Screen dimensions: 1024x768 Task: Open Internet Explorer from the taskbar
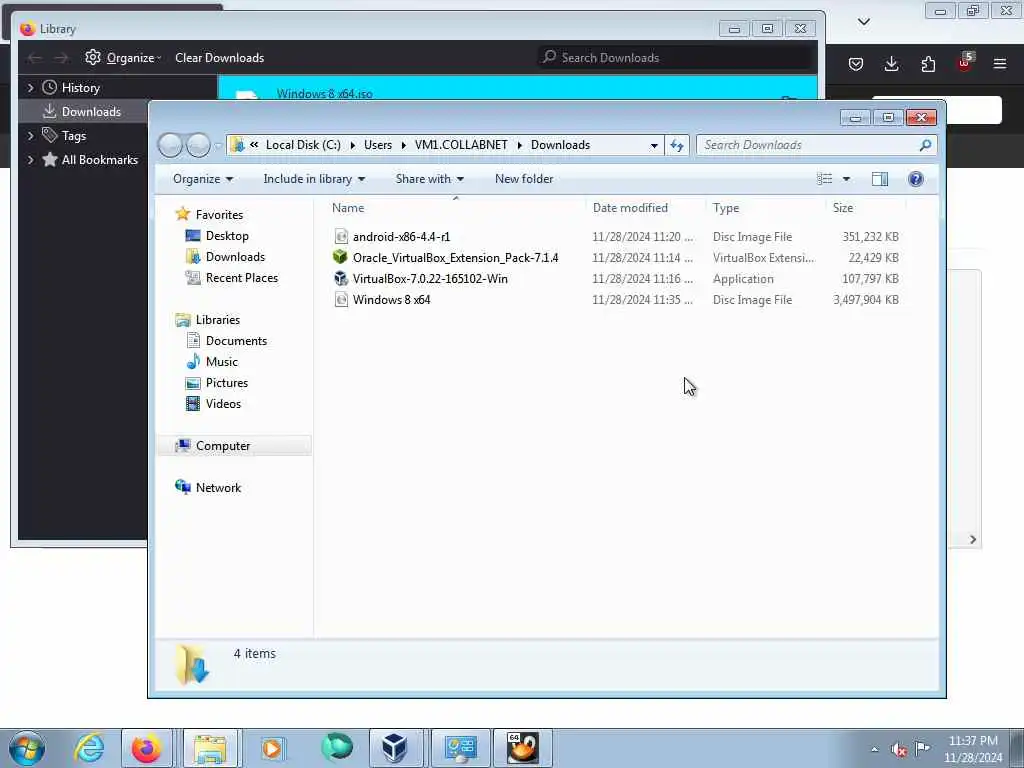88,748
